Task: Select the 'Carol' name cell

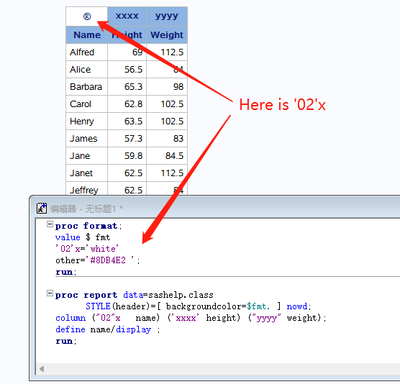Action: pos(87,104)
